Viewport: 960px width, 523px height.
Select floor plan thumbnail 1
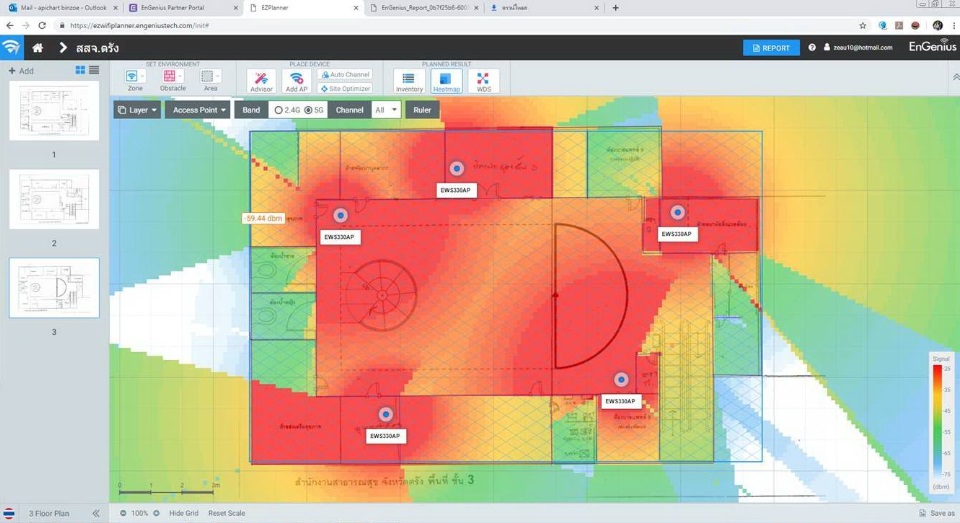point(54,111)
